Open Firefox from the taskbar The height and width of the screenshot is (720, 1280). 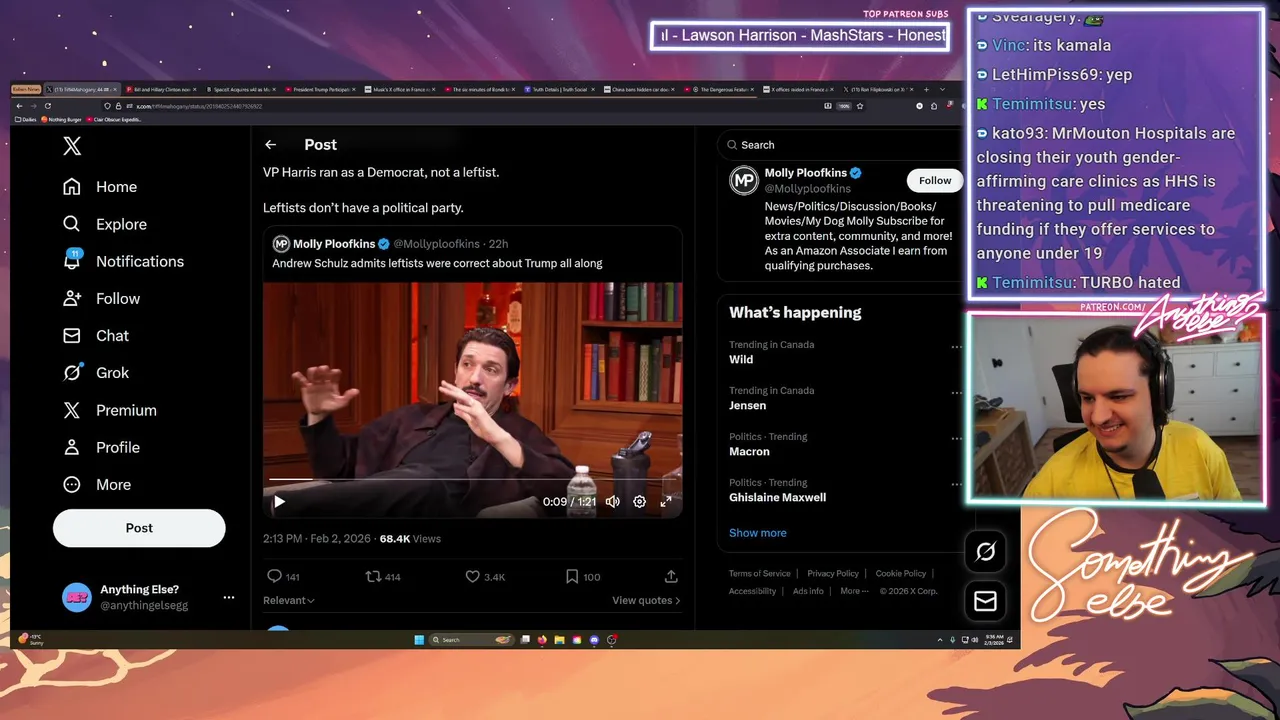tap(542, 640)
